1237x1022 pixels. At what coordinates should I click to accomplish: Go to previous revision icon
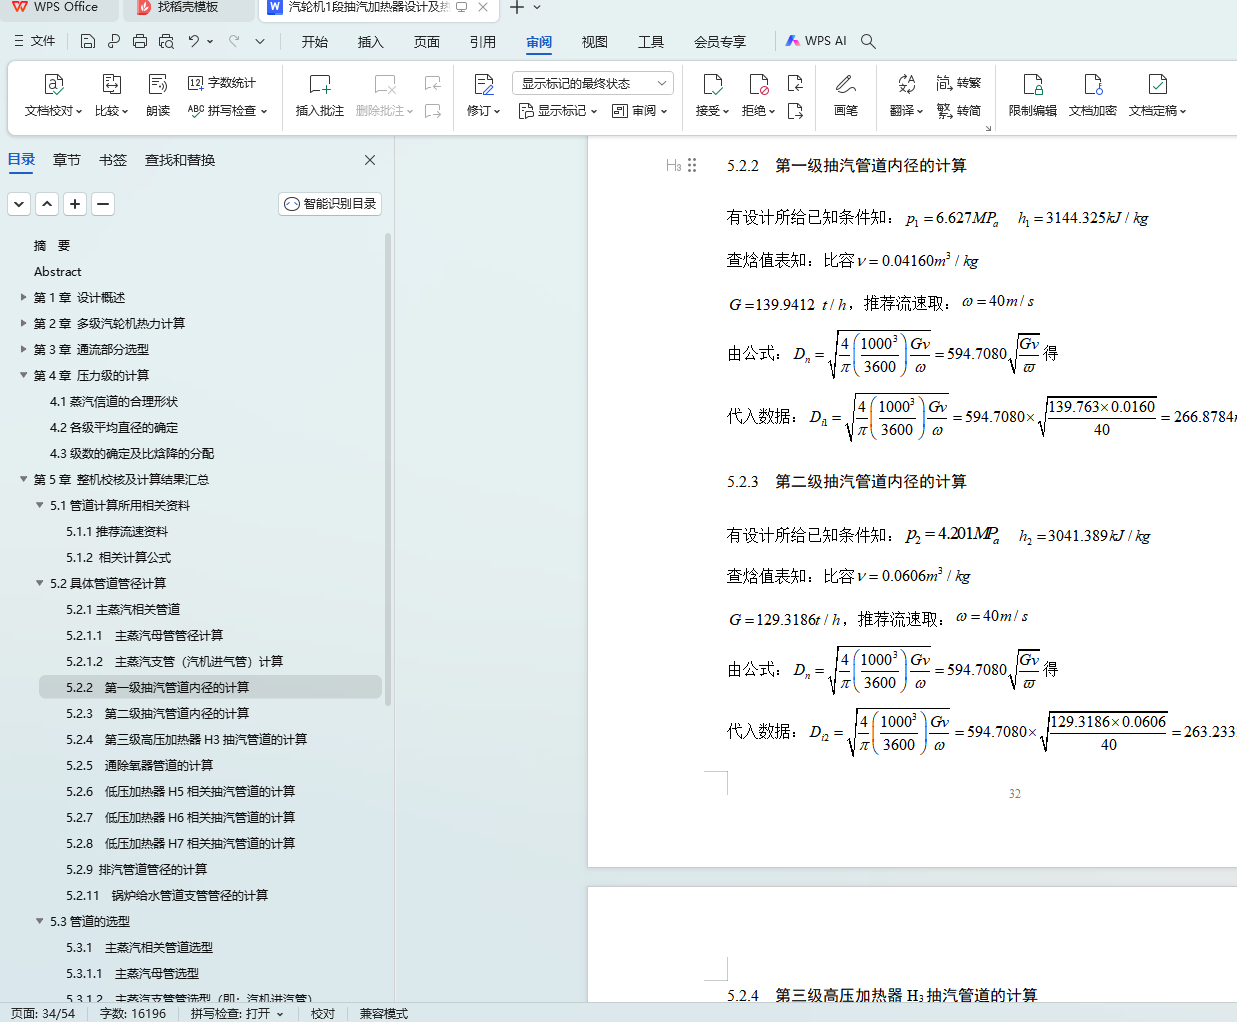[796, 83]
